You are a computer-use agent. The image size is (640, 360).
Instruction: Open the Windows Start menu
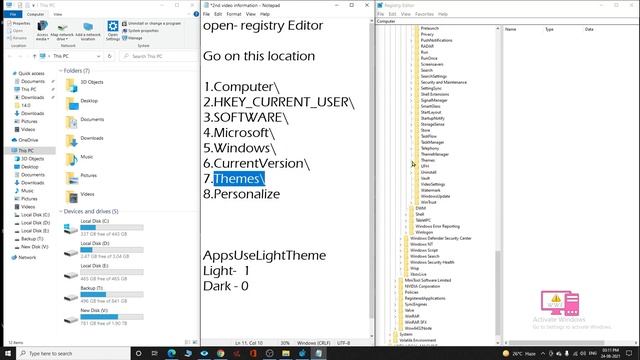point(8,353)
